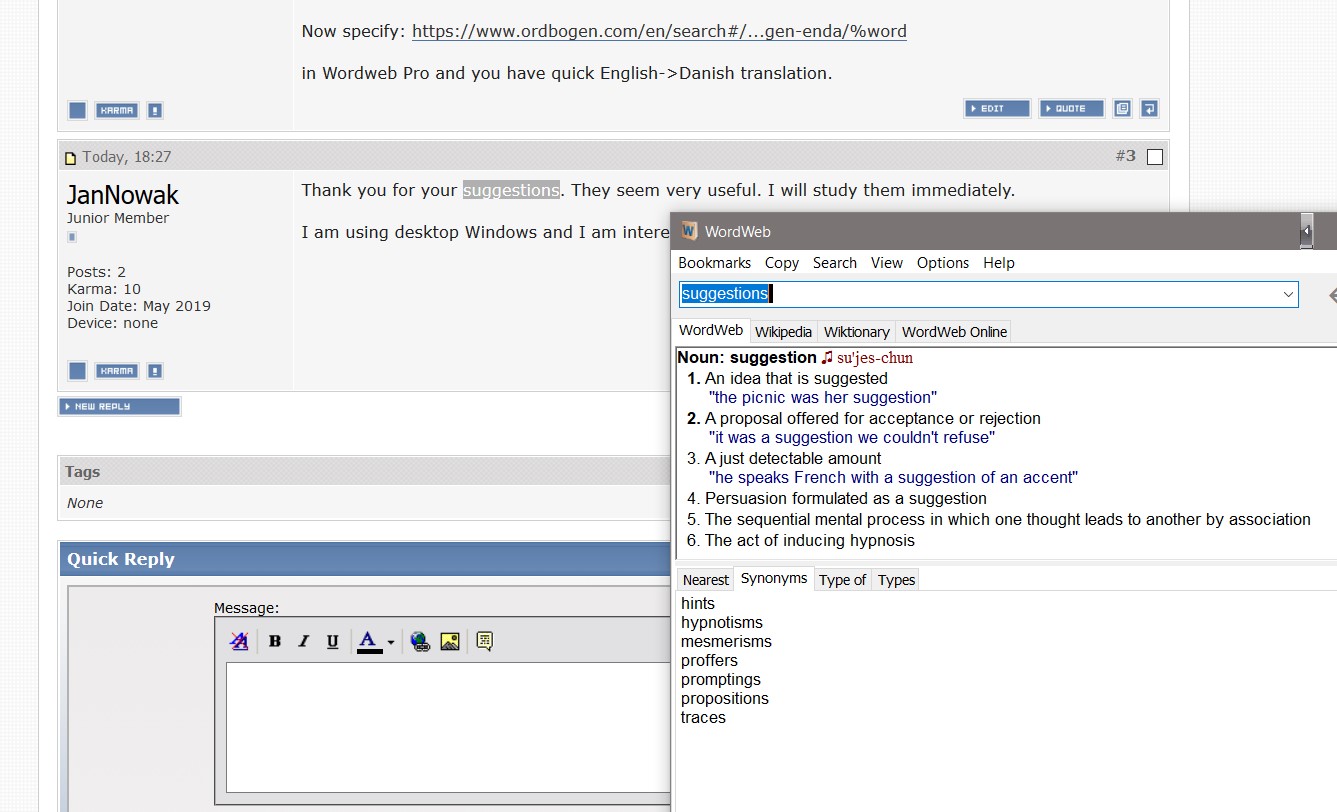The width and height of the screenshot is (1337, 812).
Task: Show the Nearest words tab
Action: [705, 580]
